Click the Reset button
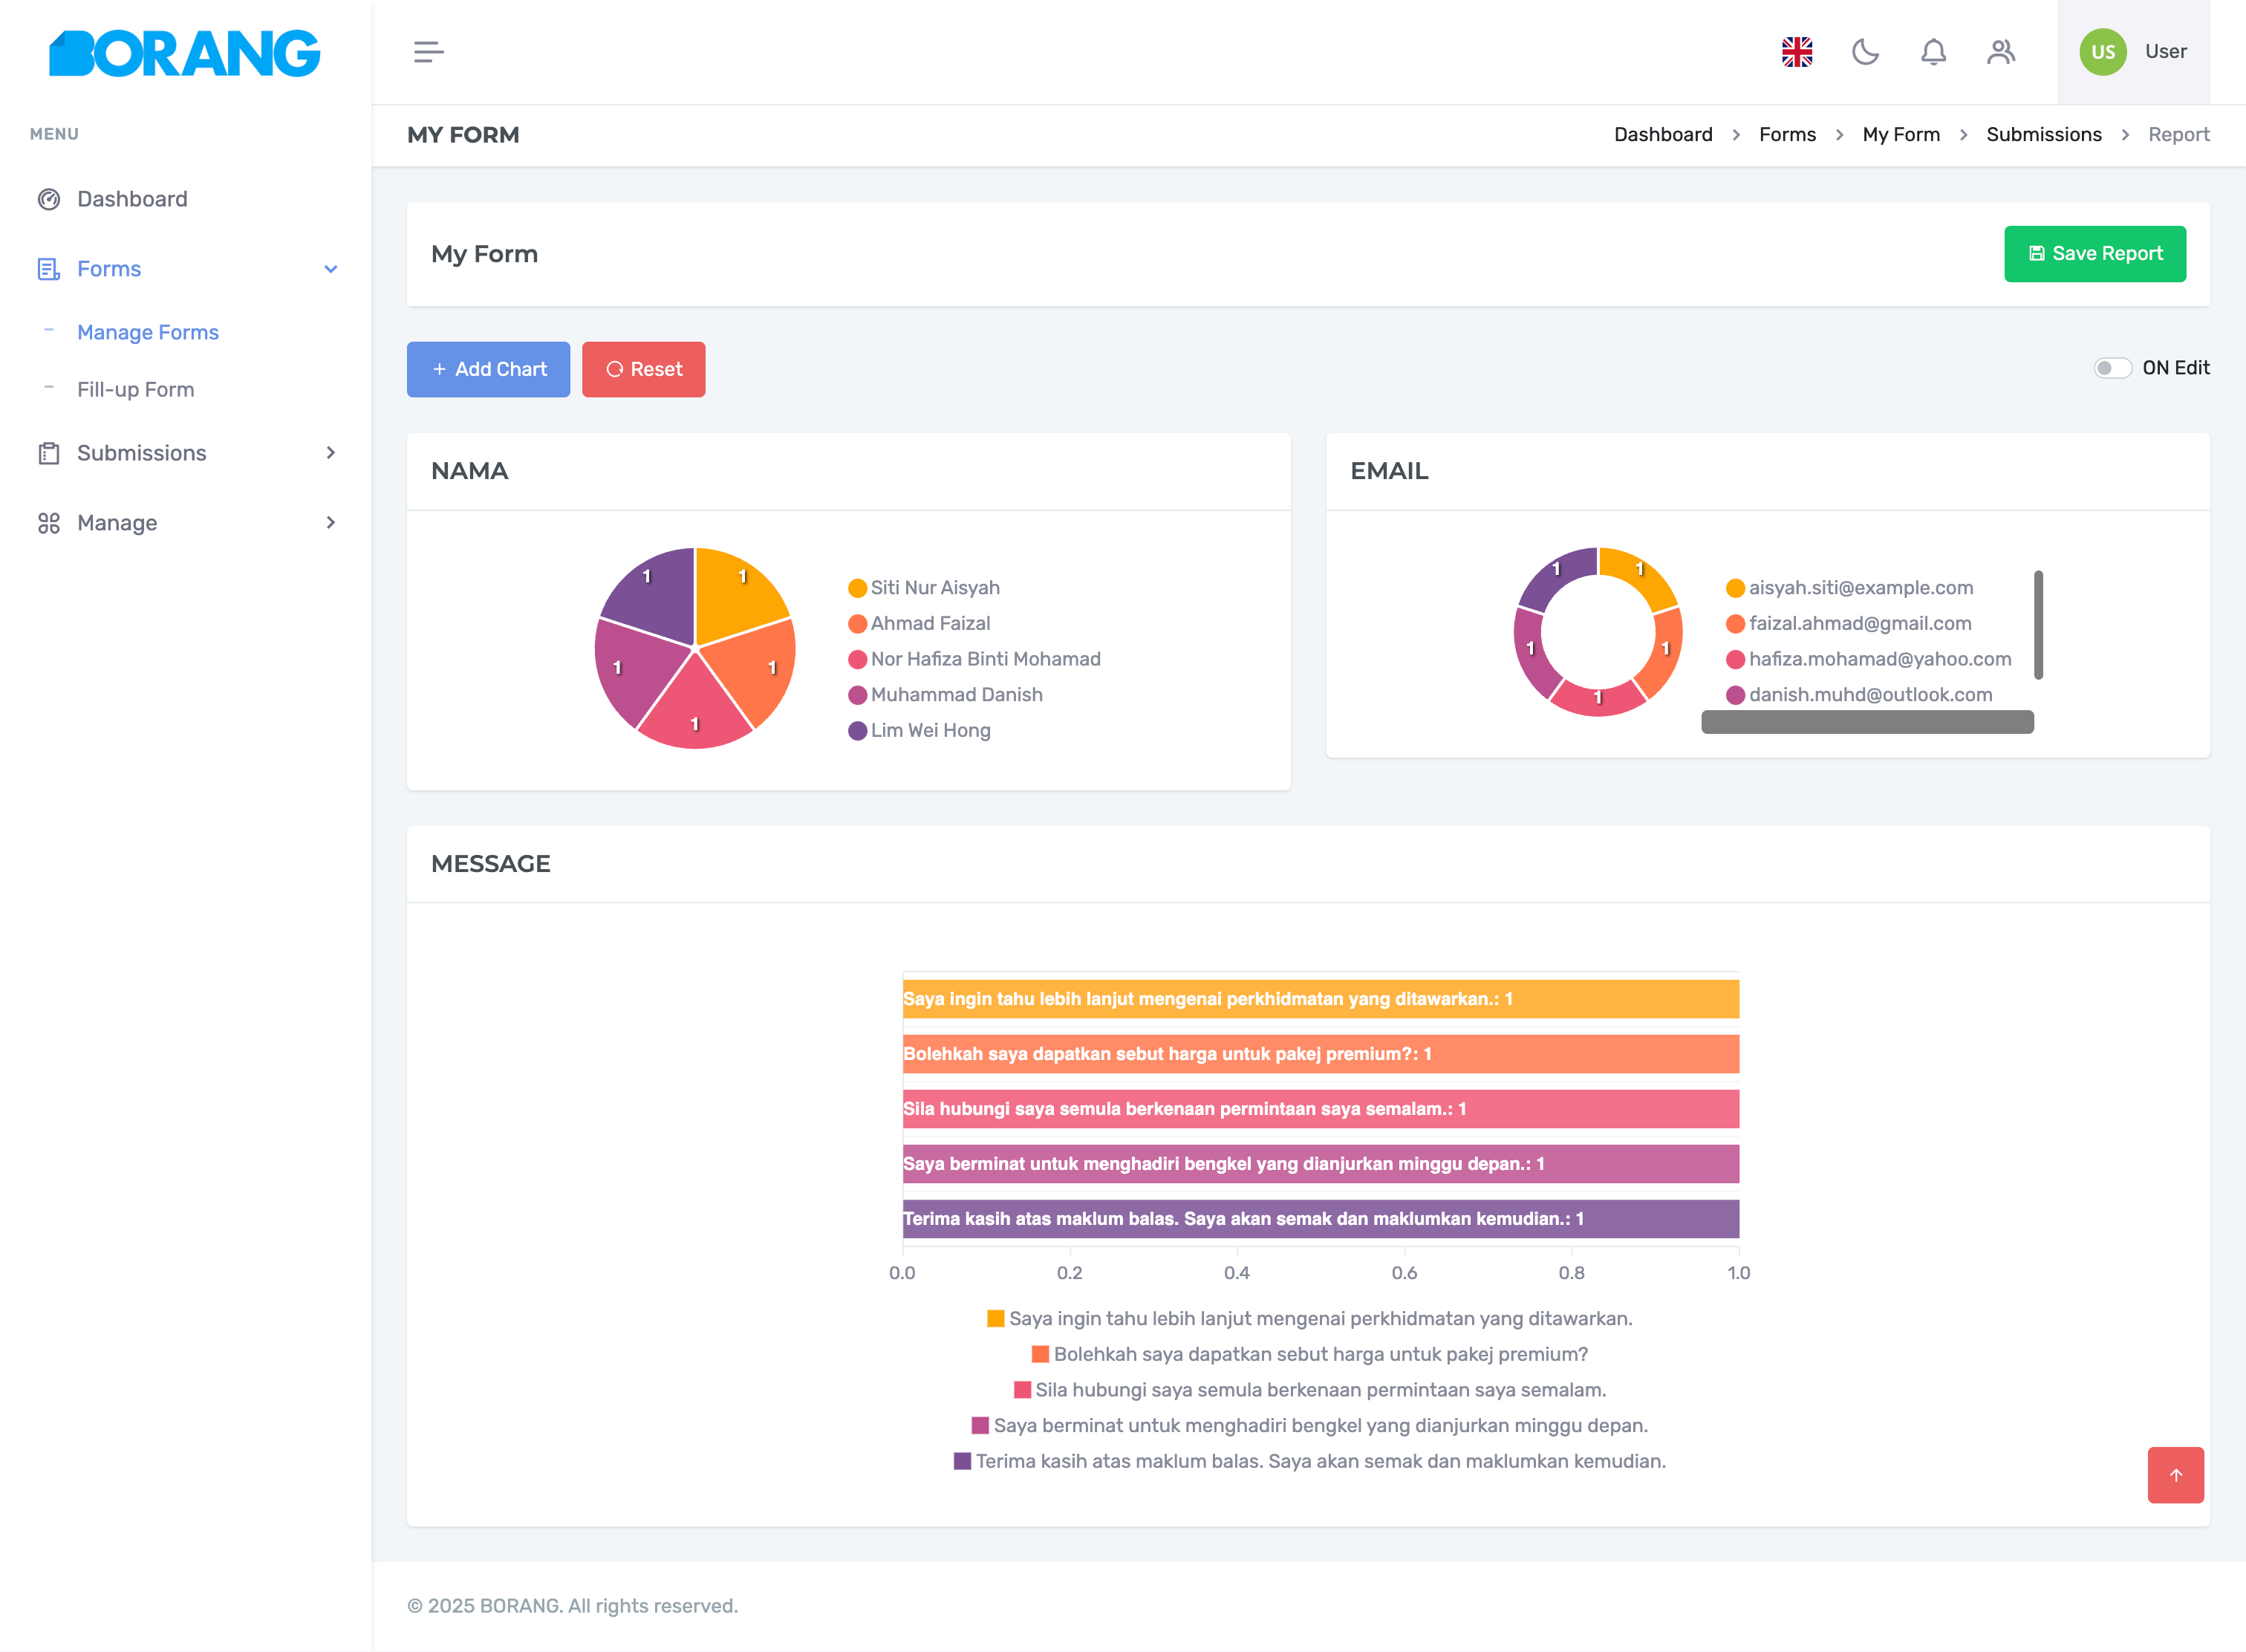The image size is (2246, 1652). (643, 369)
